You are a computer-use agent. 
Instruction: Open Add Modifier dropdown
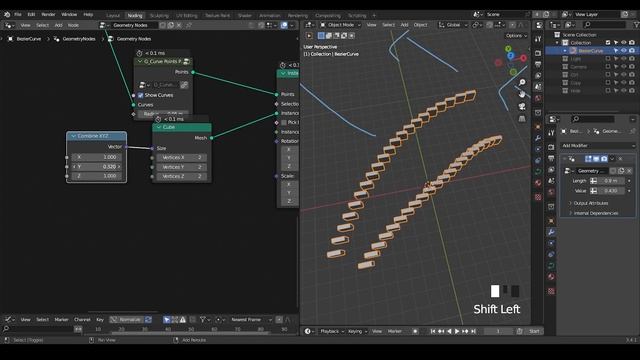coord(598,146)
